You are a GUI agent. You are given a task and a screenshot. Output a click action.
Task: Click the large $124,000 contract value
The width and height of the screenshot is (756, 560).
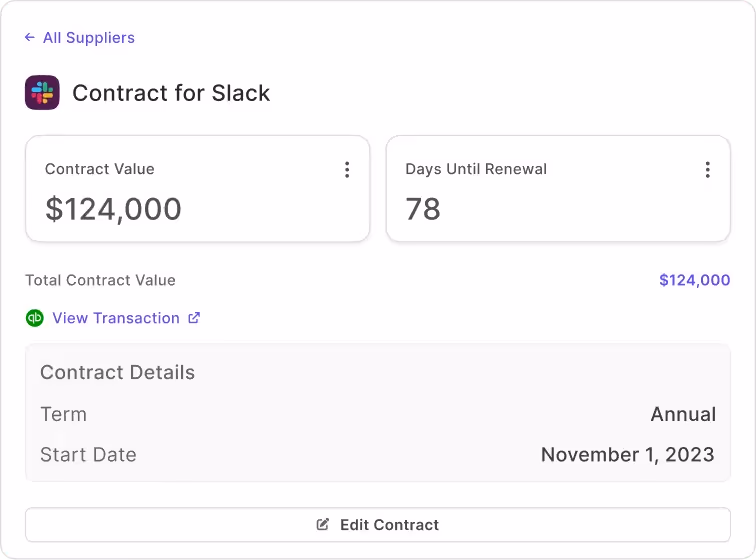pos(113,209)
